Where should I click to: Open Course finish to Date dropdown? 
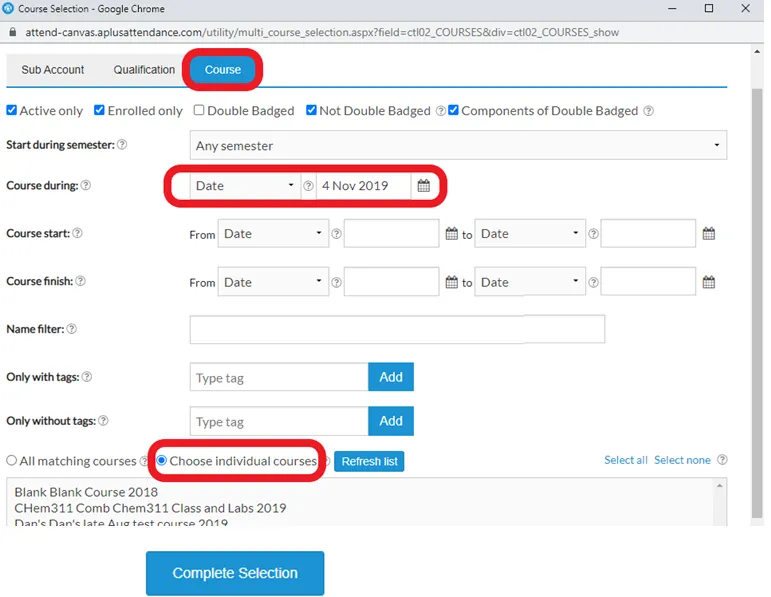pos(530,282)
